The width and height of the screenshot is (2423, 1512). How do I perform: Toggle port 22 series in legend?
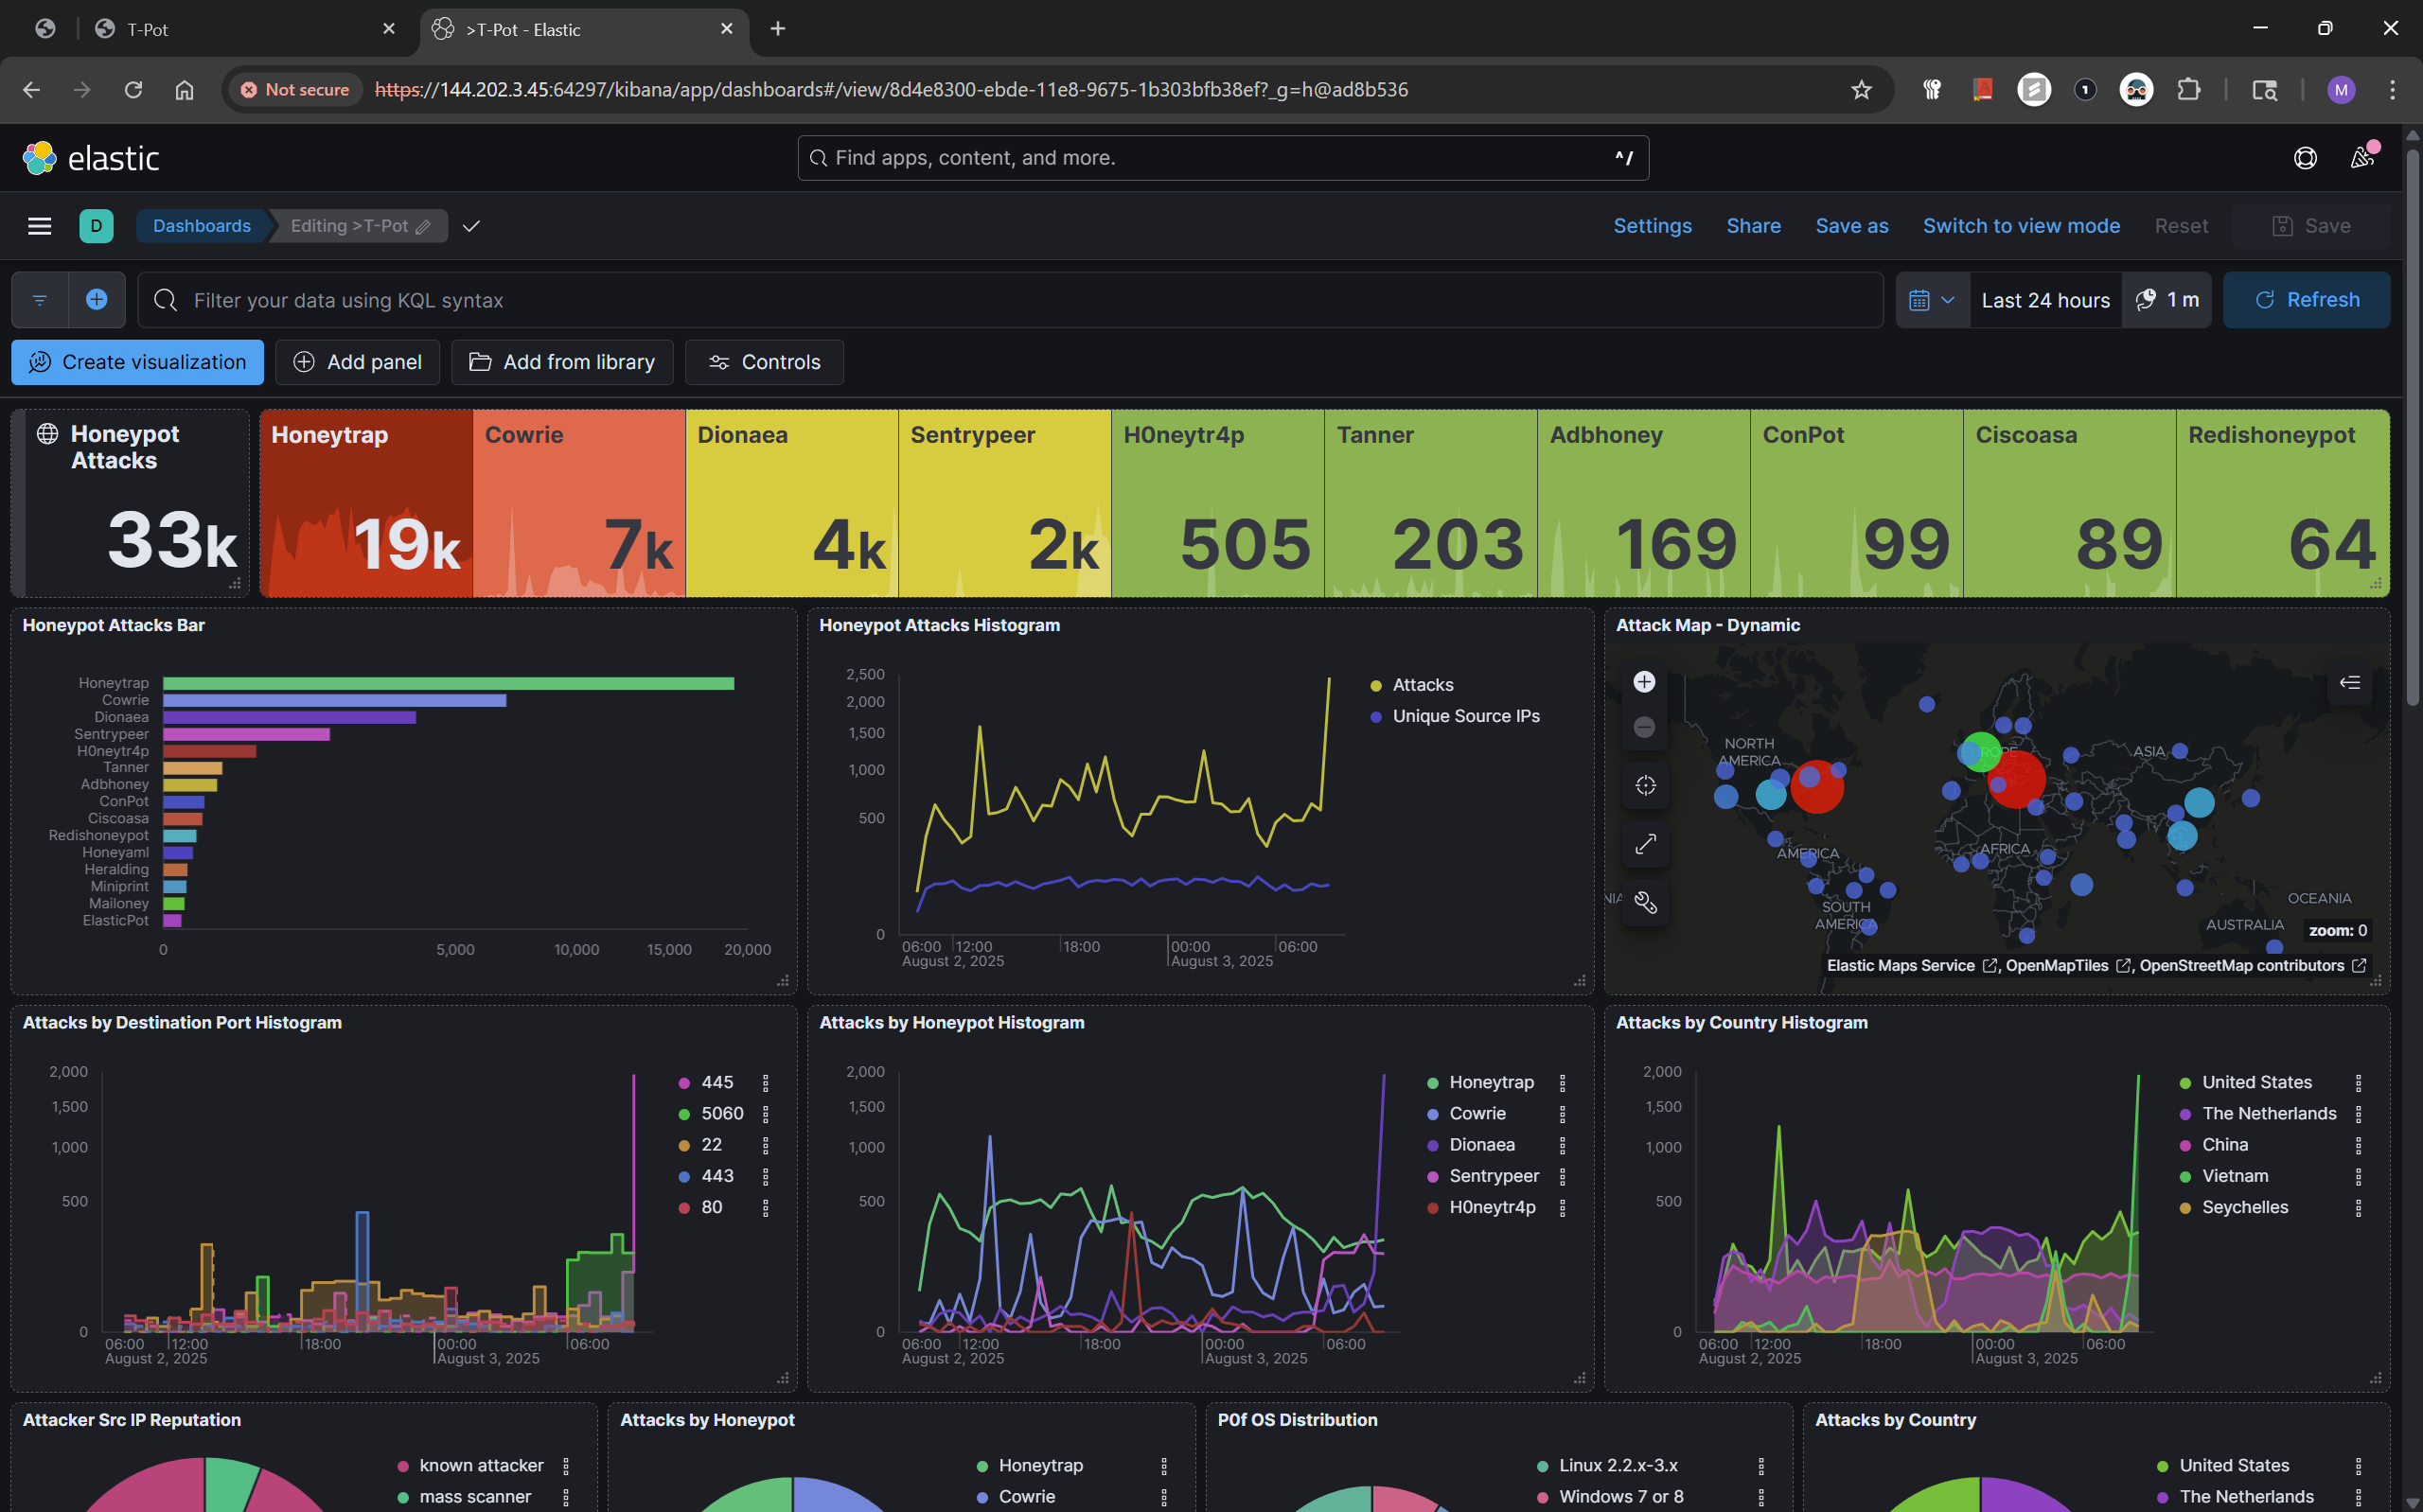[711, 1145]
